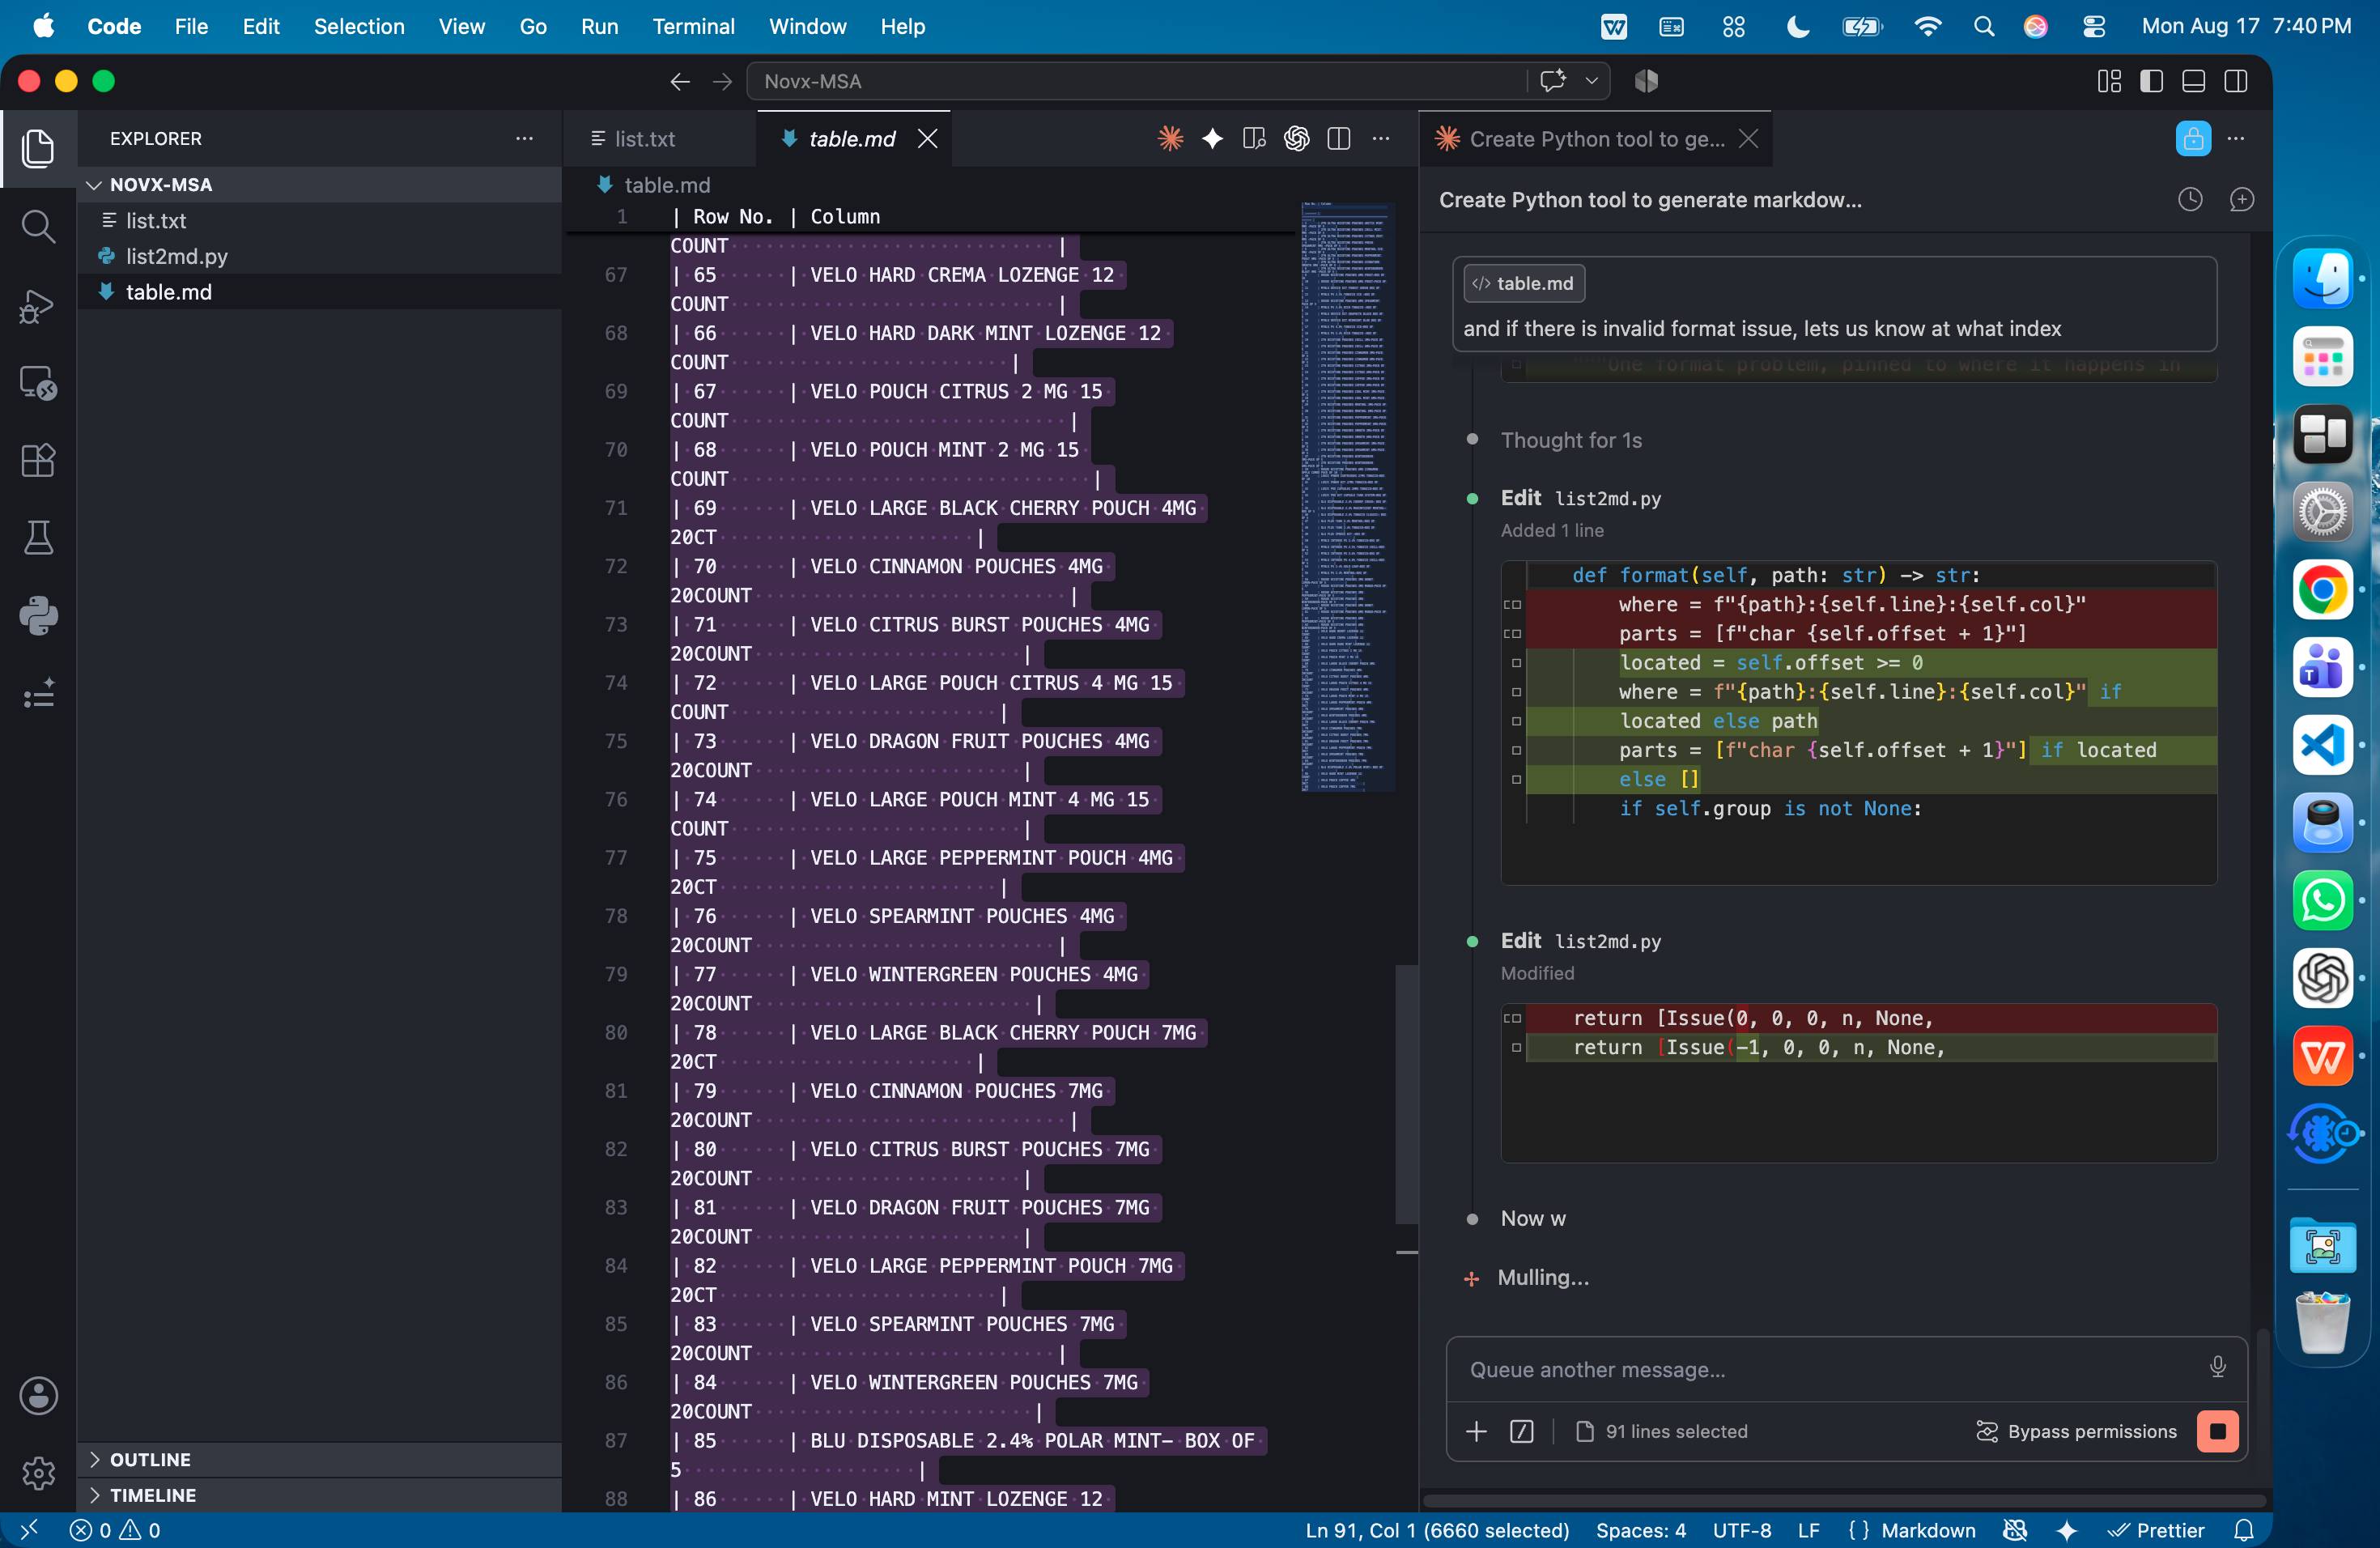Toggle primary side bar visibility
Image resolution: width=2380 pixels, height=1548 pixels.
2151,81
